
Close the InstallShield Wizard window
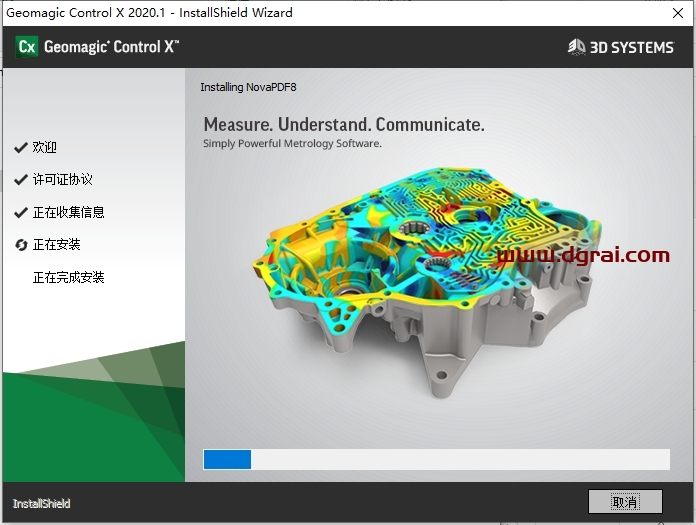coord(678,13)
